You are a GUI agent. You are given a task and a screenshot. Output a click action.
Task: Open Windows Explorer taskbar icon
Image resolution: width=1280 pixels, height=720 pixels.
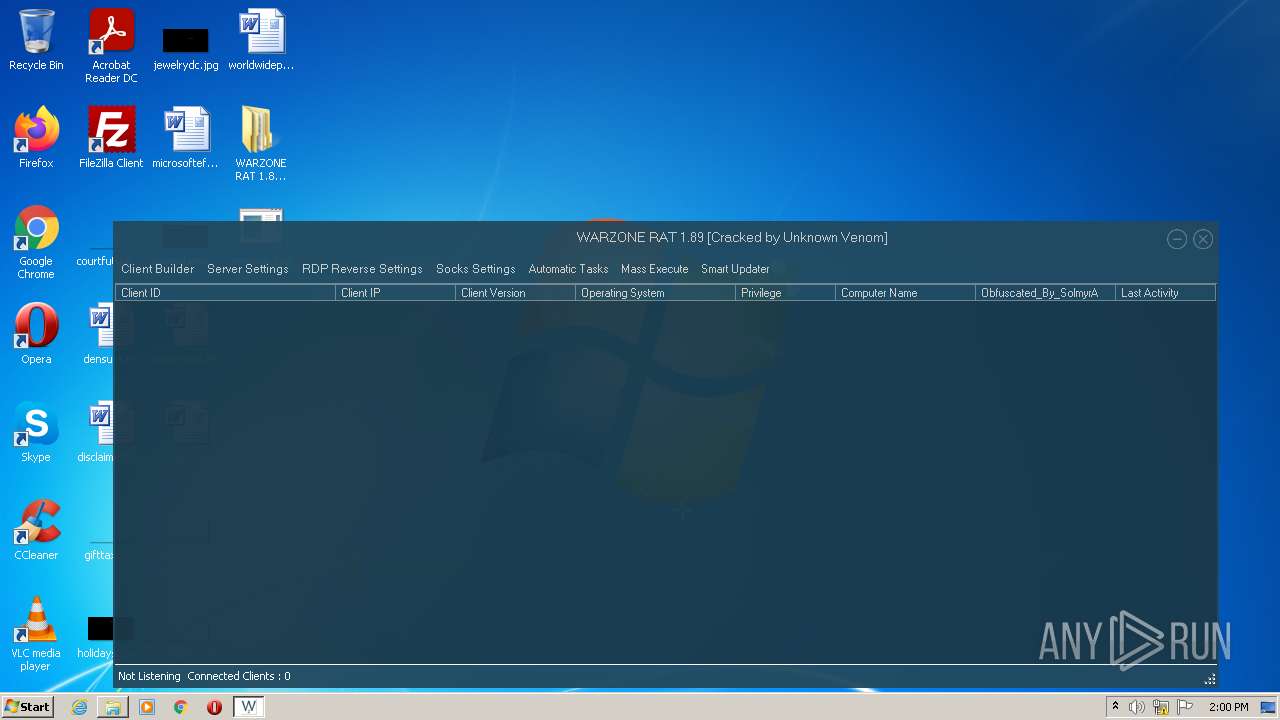point(113,707)
